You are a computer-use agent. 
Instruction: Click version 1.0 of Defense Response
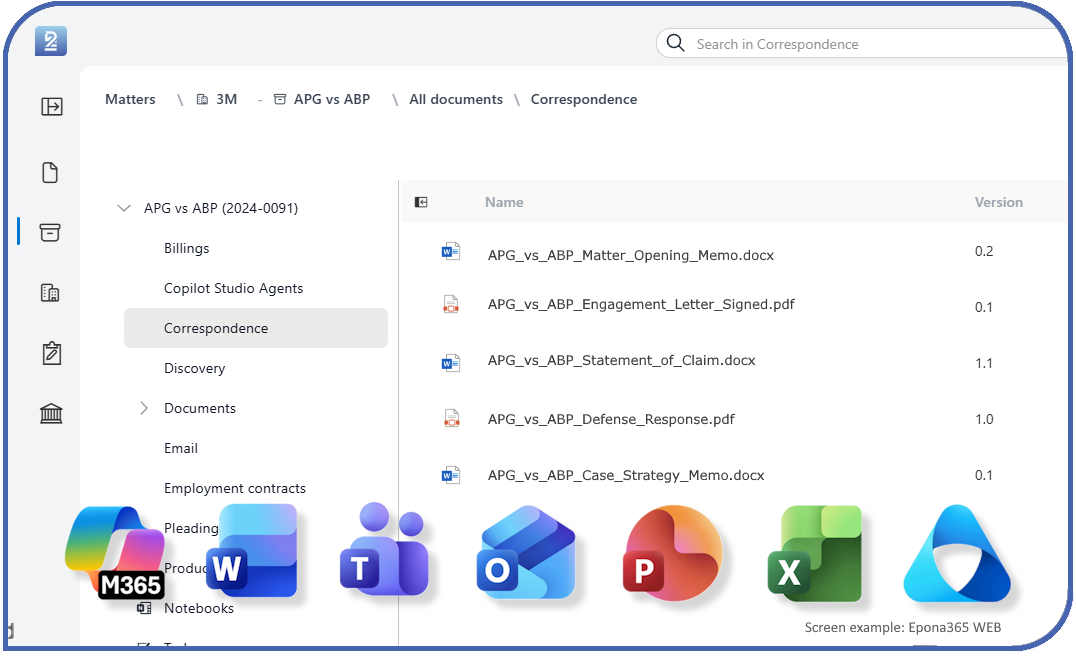pyautogui.click(x=984, y=419)
